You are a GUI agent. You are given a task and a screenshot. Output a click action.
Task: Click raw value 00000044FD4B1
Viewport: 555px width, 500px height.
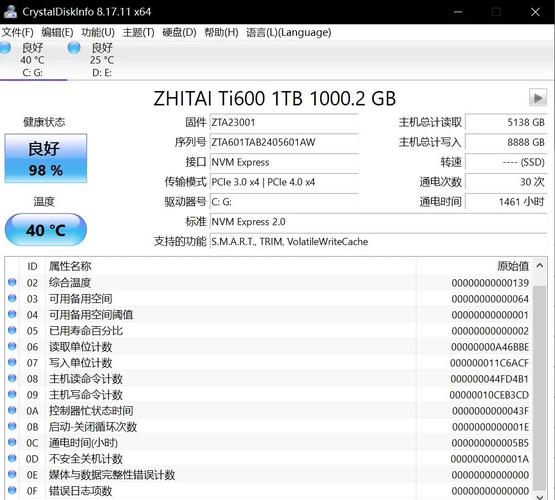[x=490, y=379]
